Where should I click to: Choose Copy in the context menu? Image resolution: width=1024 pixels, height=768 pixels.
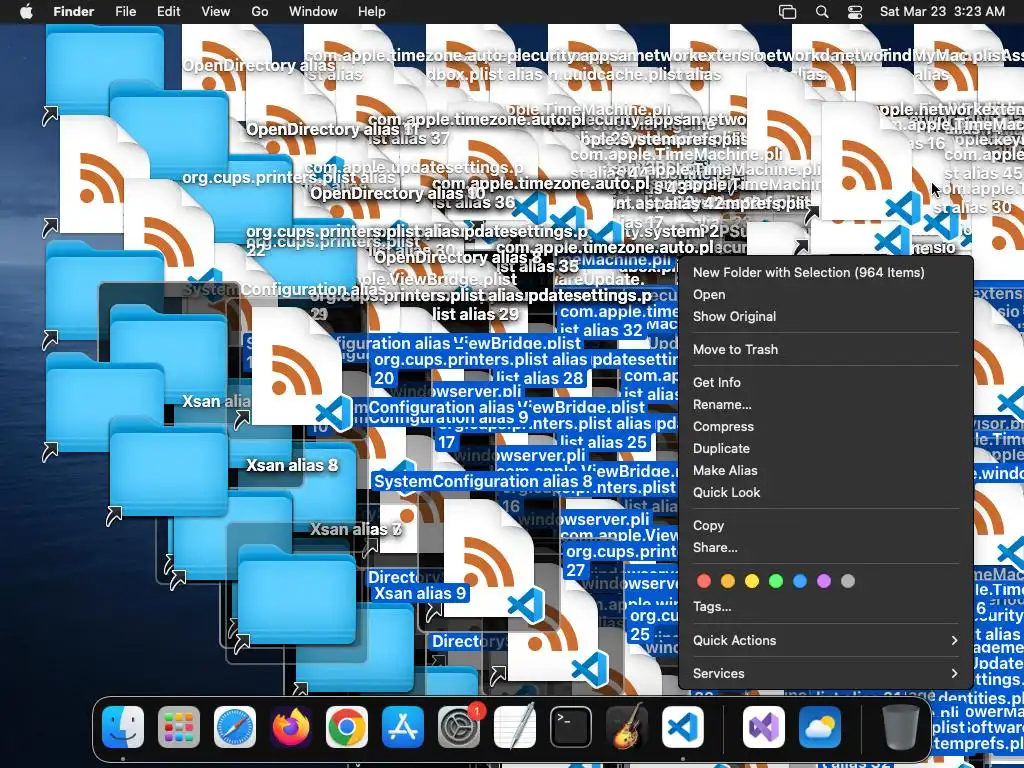click(x=826, y=526)
